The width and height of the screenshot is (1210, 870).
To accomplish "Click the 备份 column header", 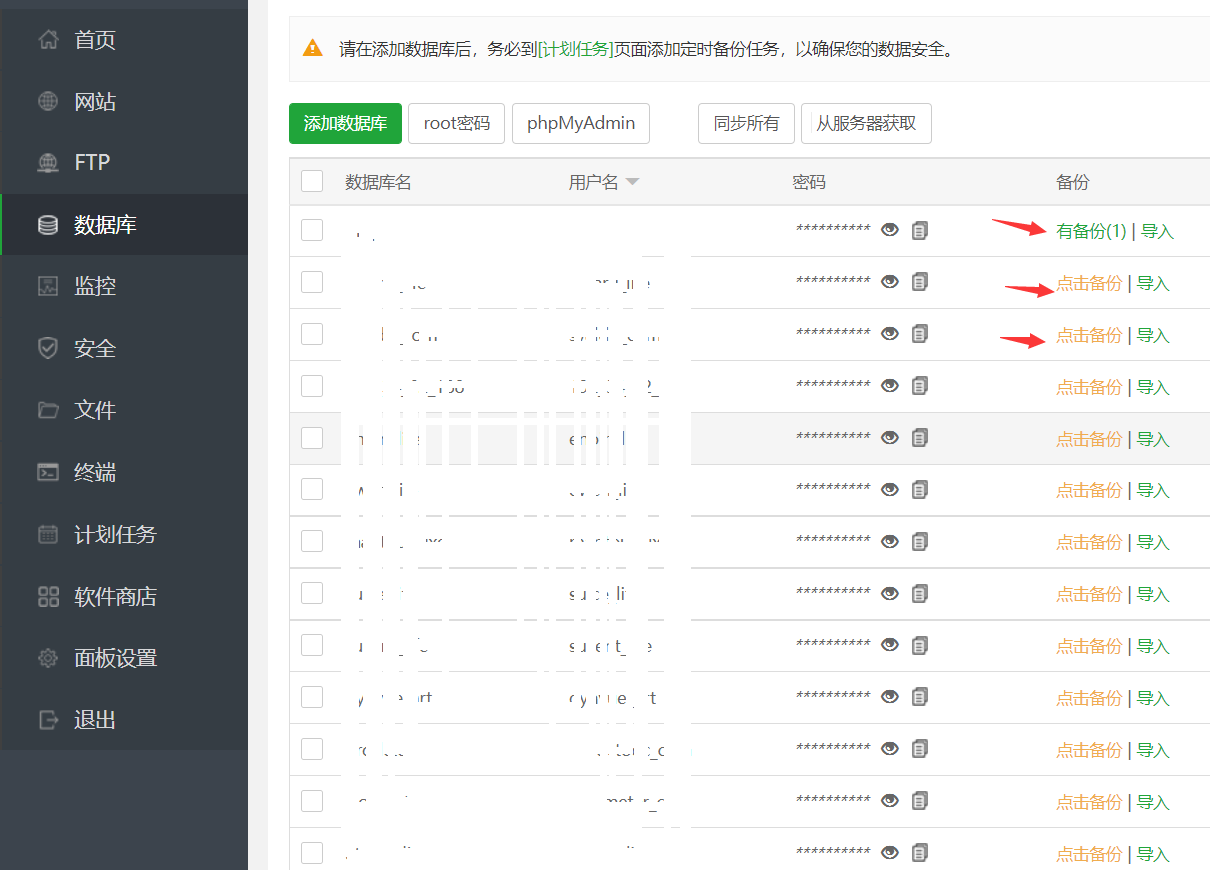I will point(1072,182).
